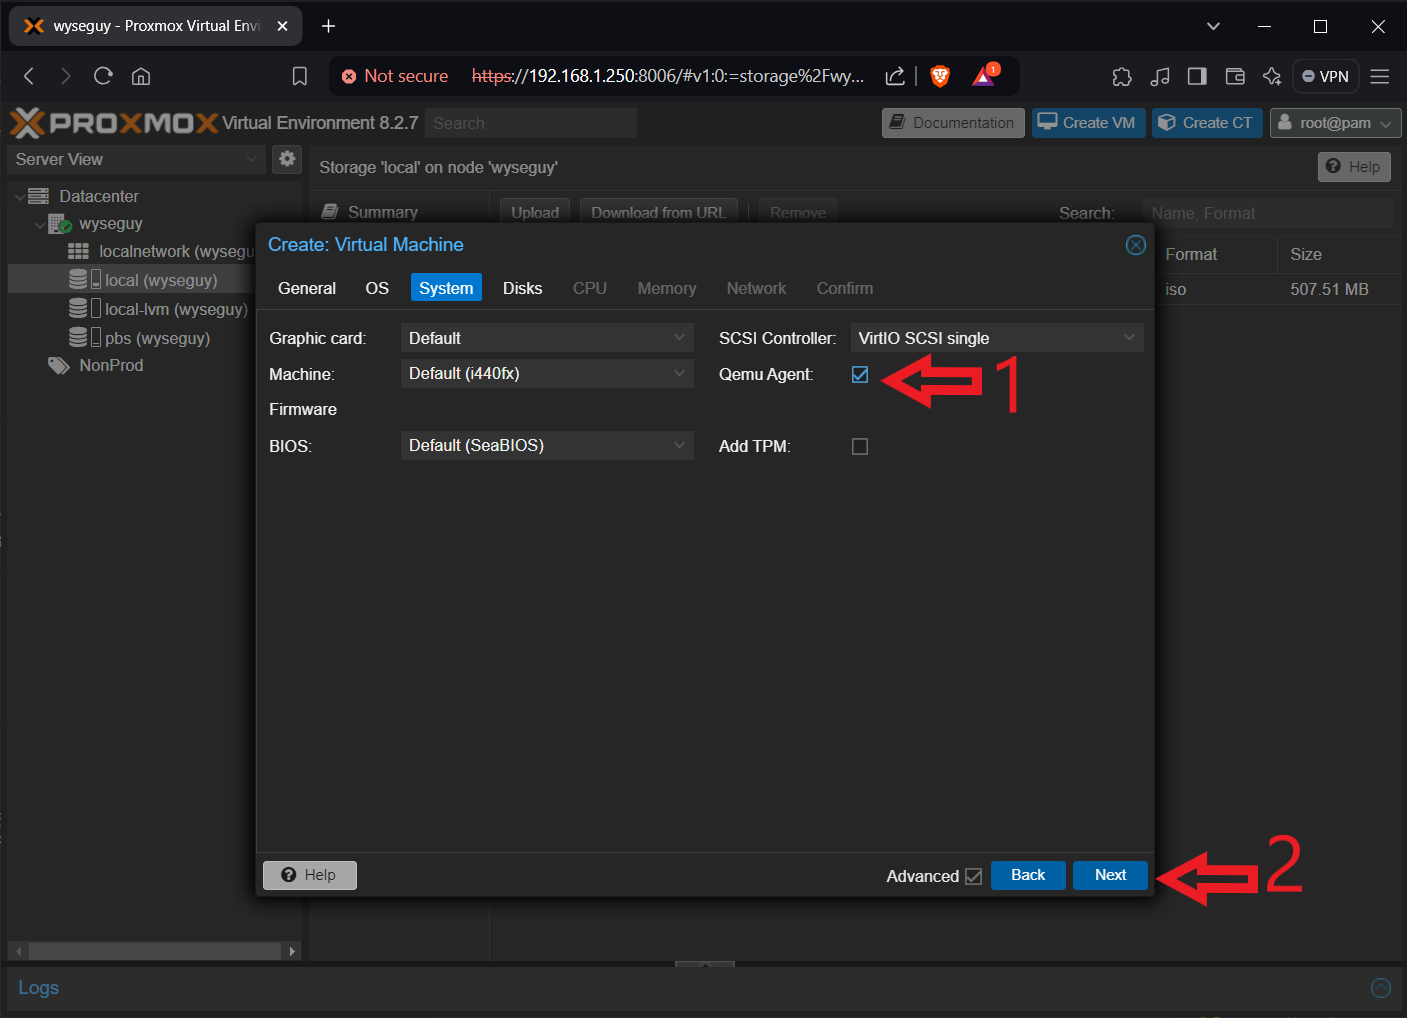Toggle the browser sidebar icon

click(x=1197, y=76)
